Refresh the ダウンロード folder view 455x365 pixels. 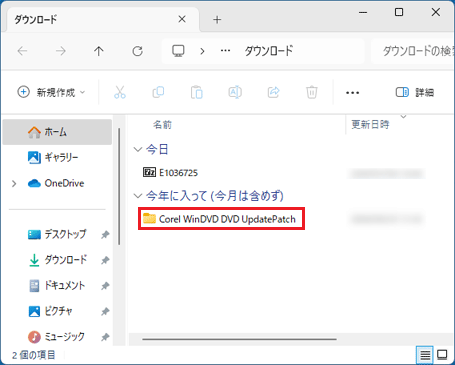tap(137, 51)
